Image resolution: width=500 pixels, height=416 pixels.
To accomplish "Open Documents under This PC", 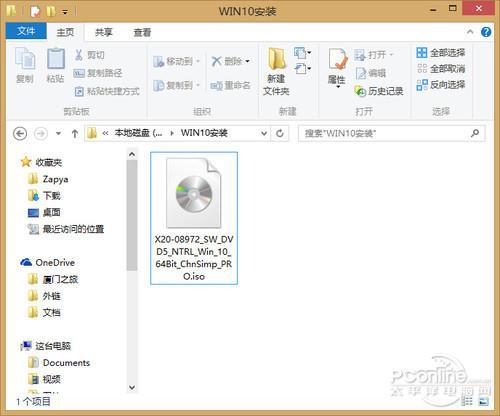I will tap(59, 362).
